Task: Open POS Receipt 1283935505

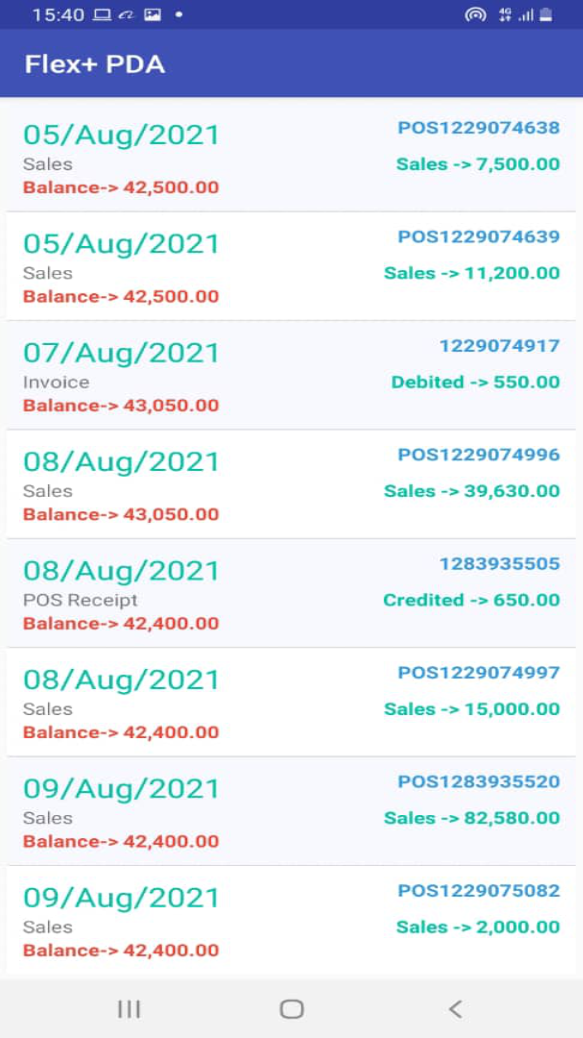Action: (x=291, y=593)
